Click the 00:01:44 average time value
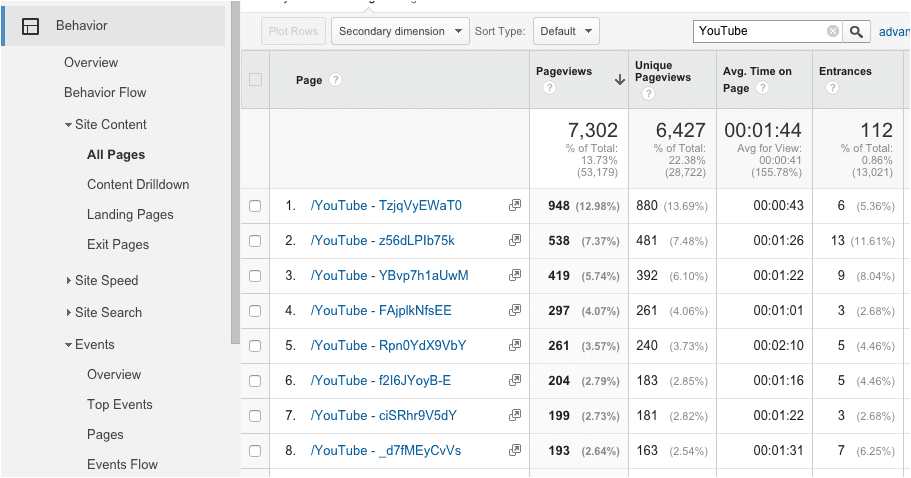 [x=763, y=130]
